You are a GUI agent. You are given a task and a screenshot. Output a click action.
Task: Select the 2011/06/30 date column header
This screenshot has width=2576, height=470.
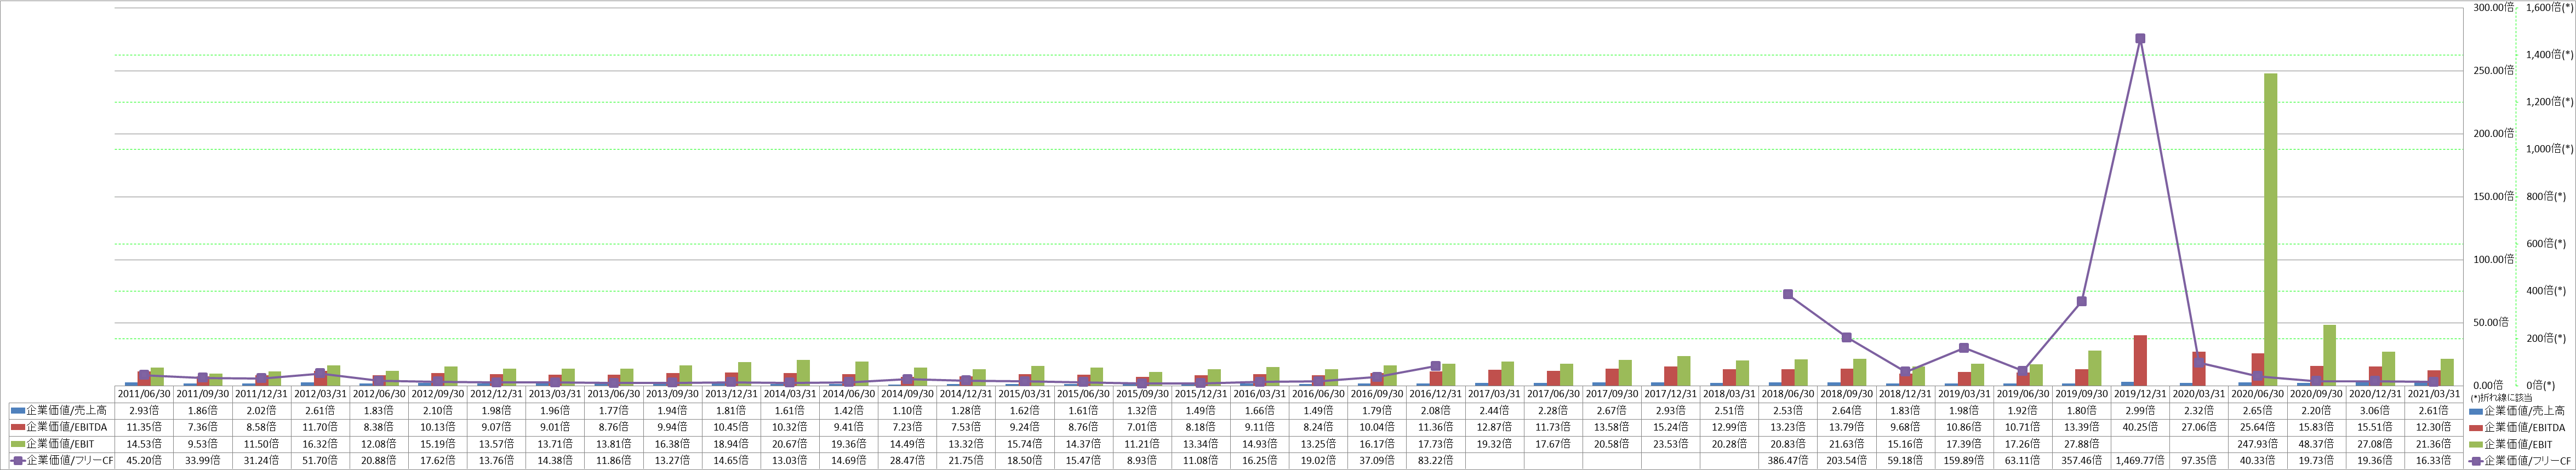[x=145, y=394]
